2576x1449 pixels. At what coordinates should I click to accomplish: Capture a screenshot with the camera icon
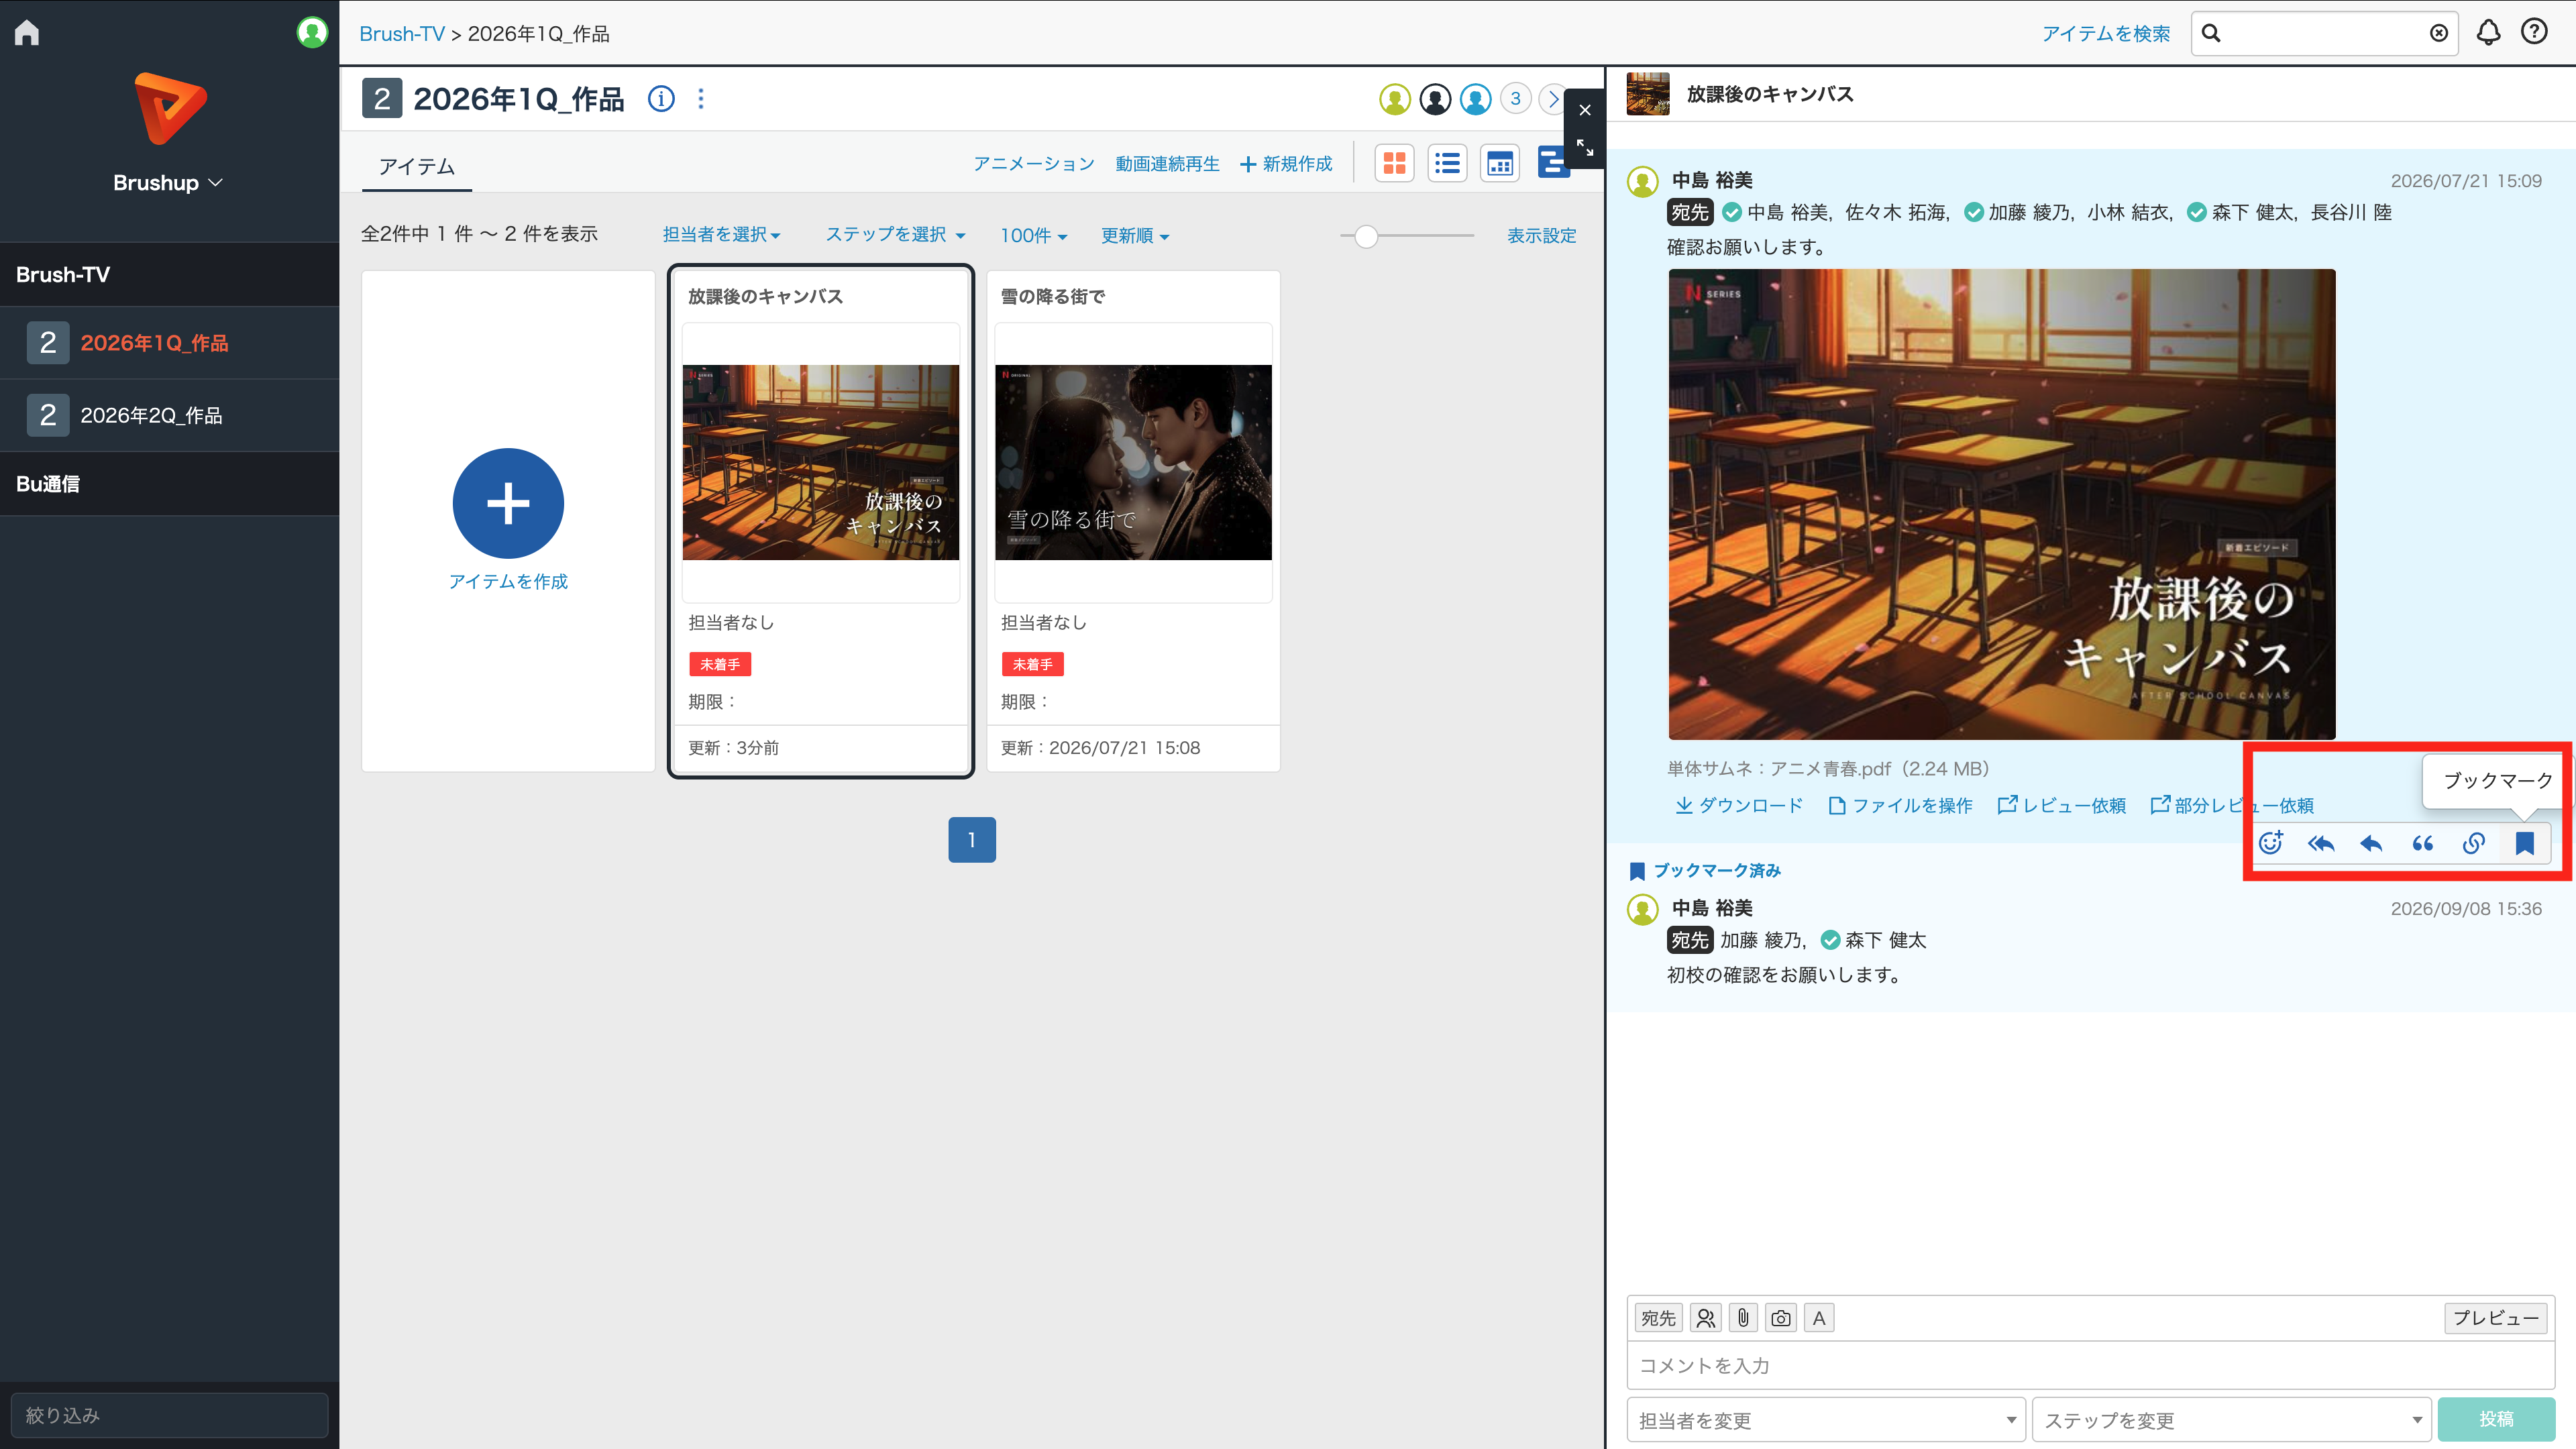(1781, 1318)
